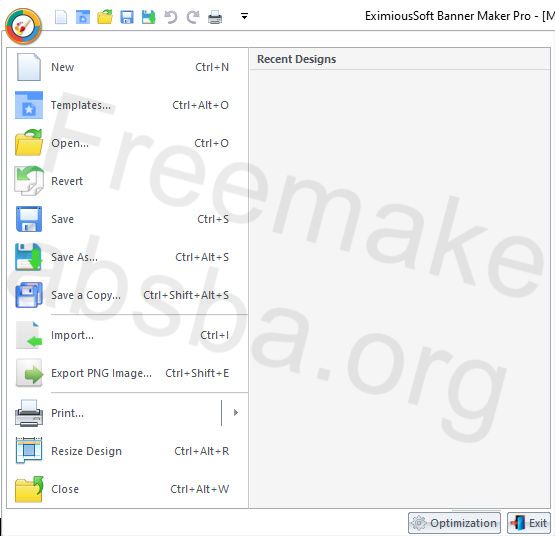Click Undo arrow in quick access toolbar
Image resolution: width=555 pixels, height=536 pixels.
pyautogui.click(x=171, y=17)
